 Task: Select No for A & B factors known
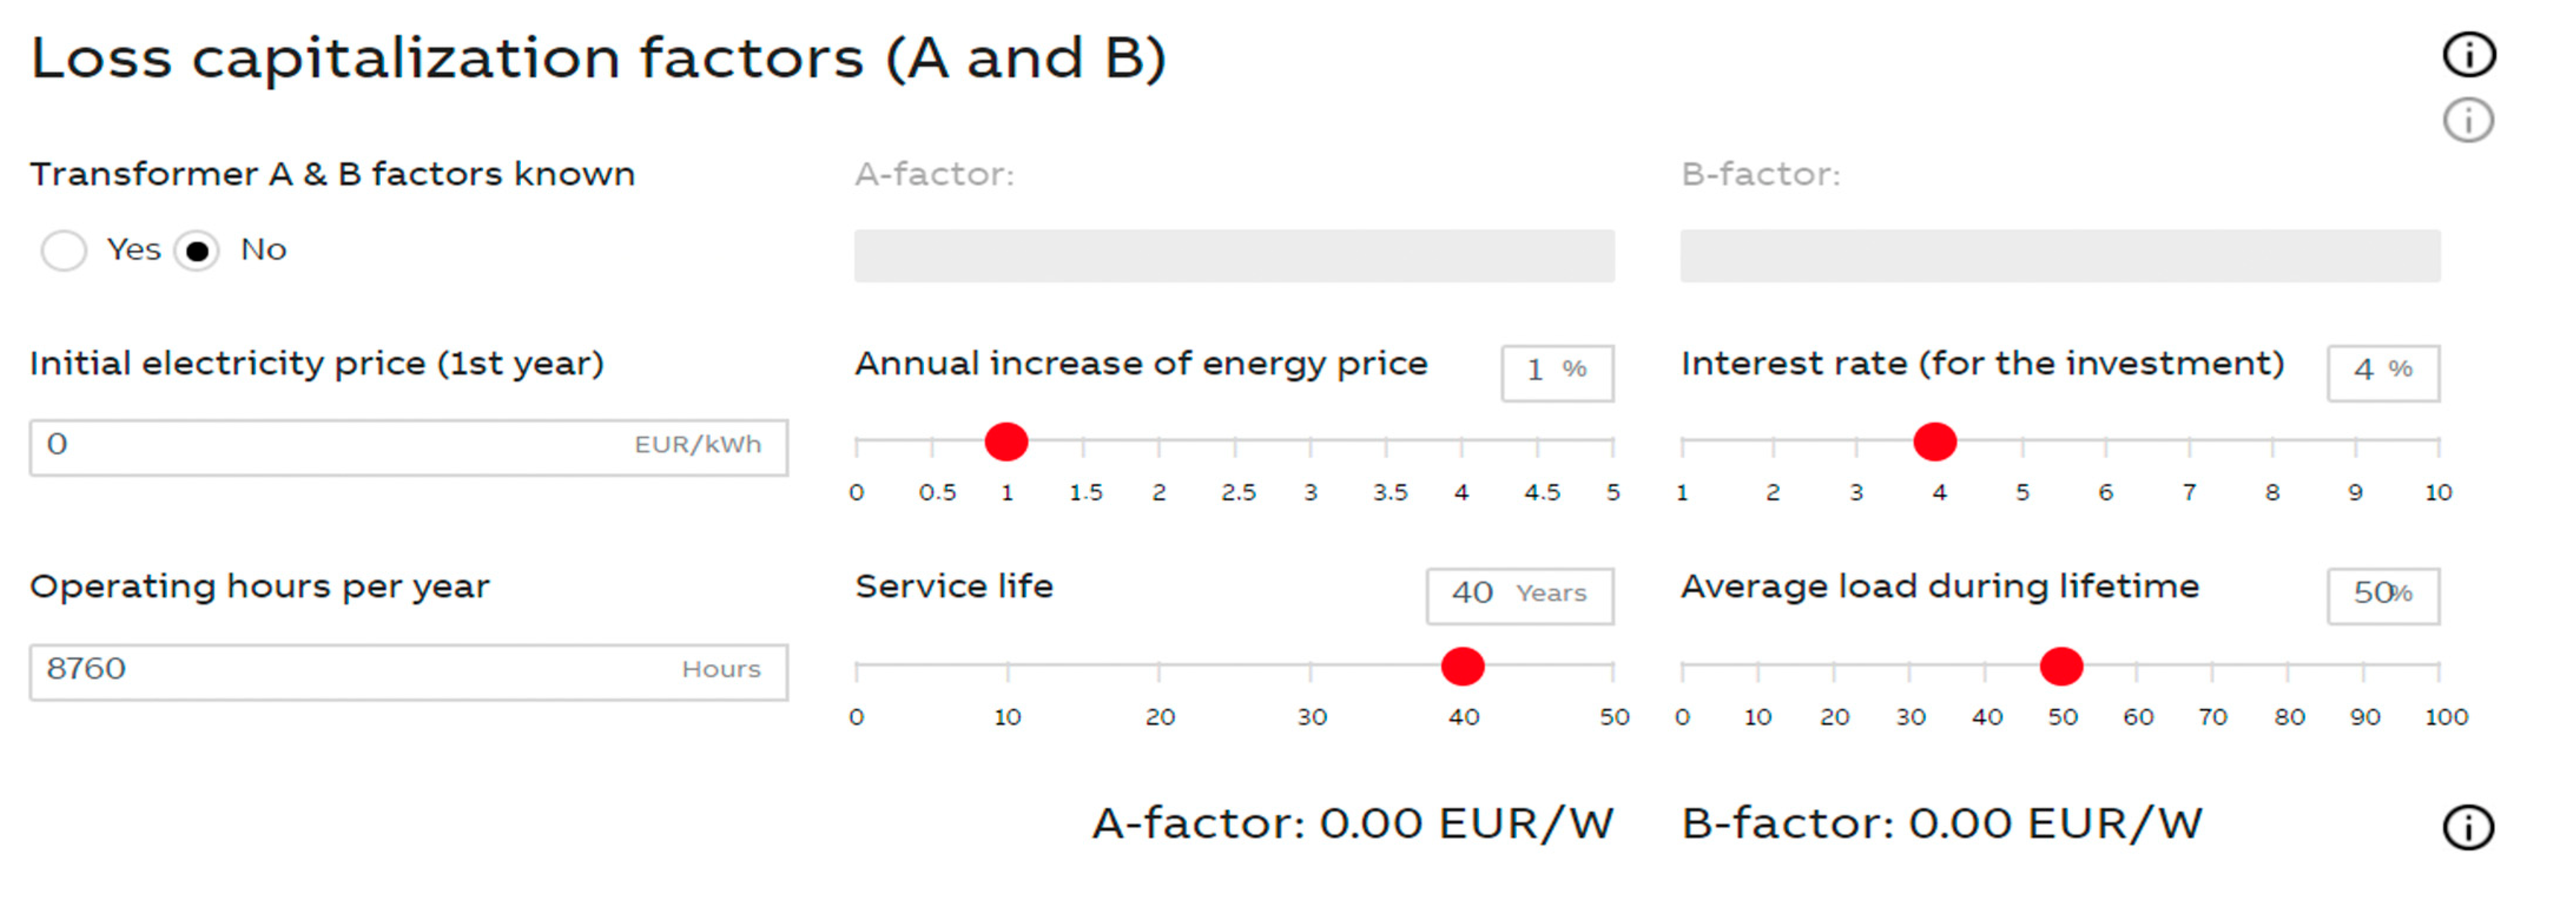pos(197,250)
